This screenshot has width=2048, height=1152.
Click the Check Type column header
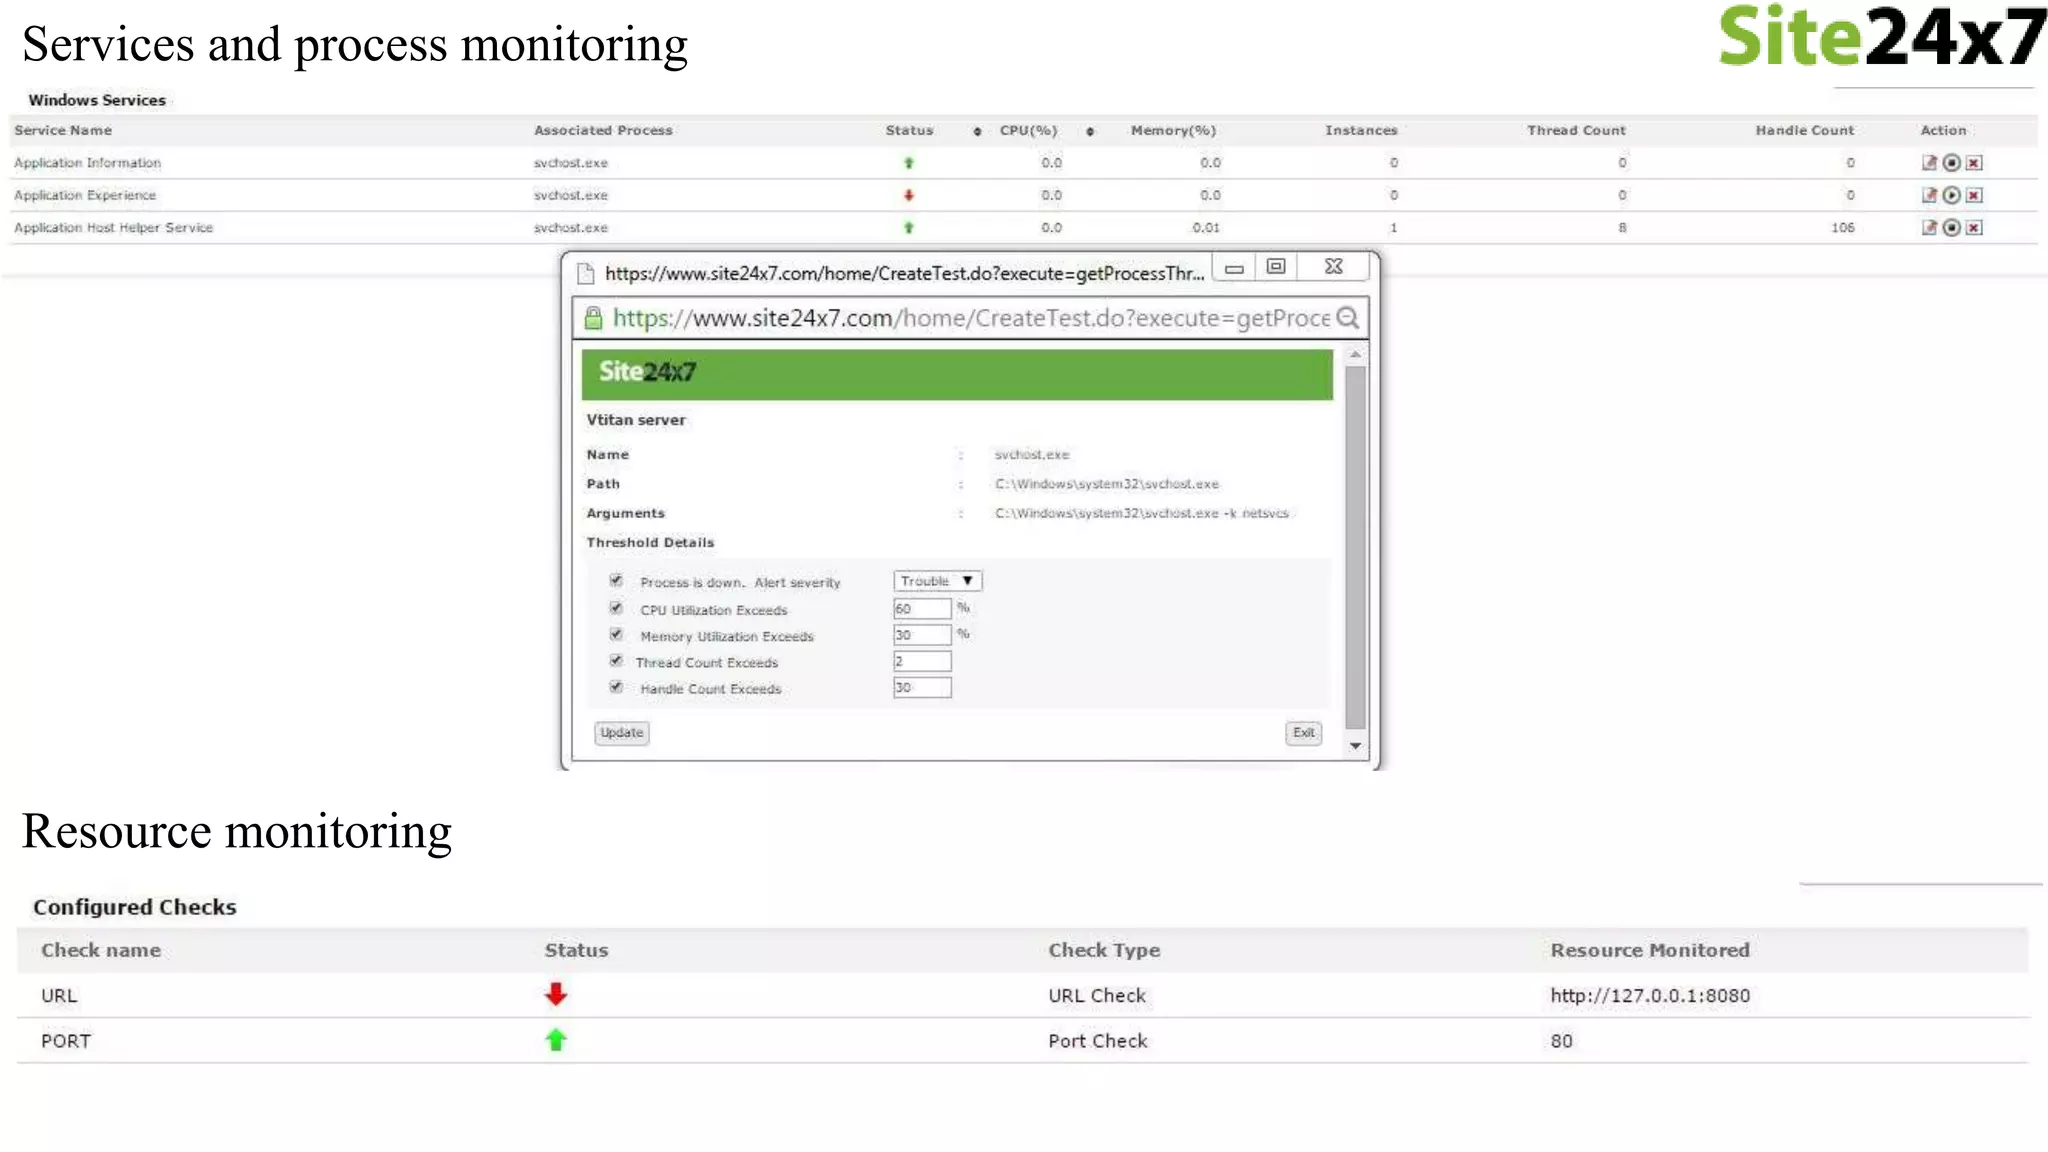(1104, 951)
